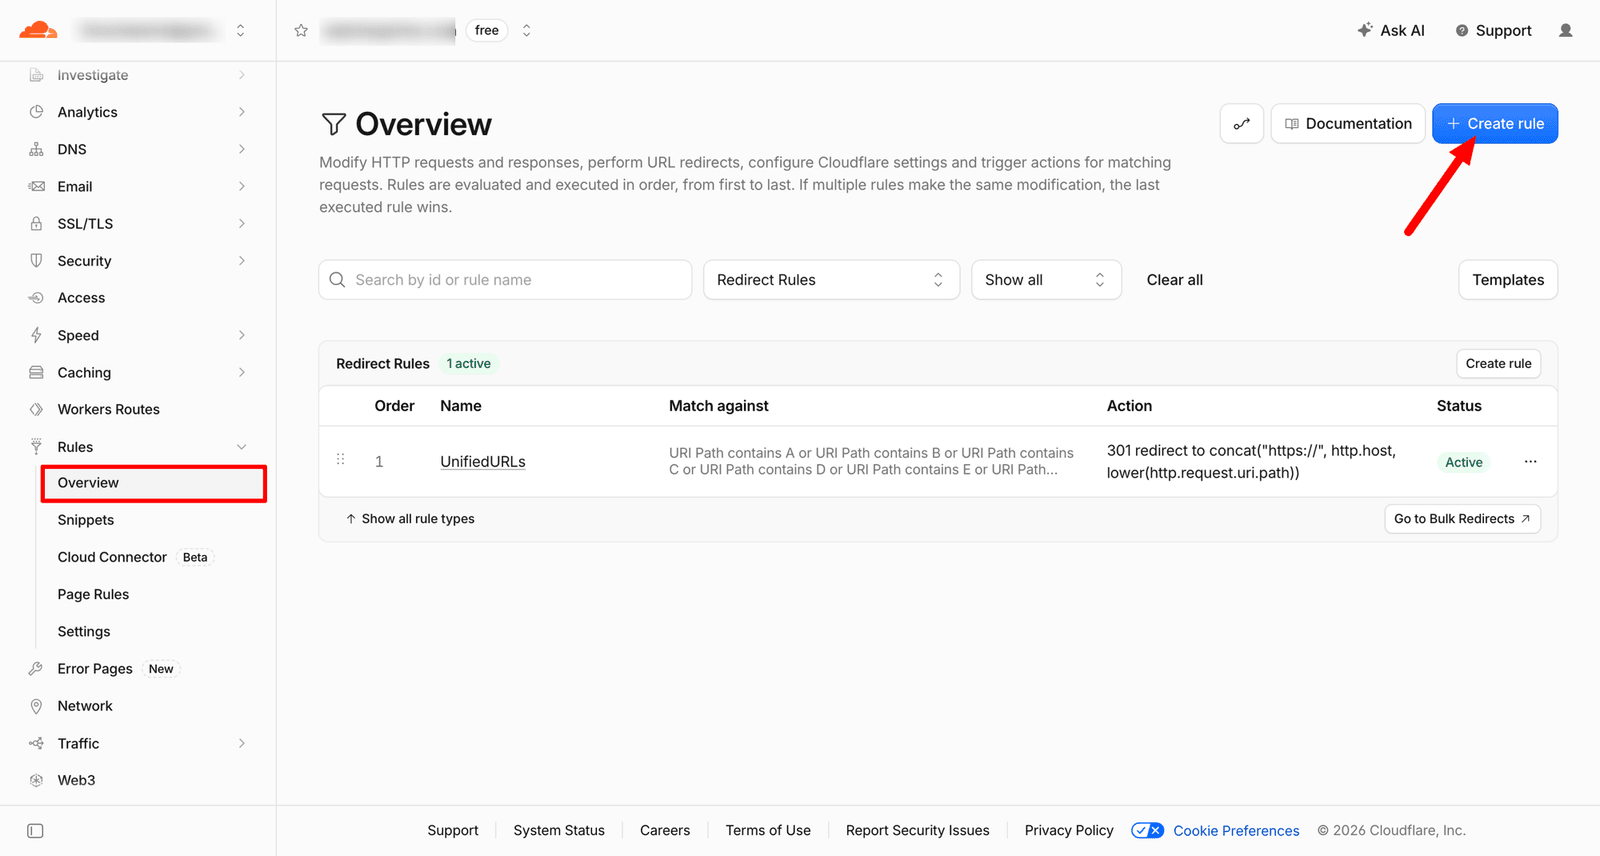Click the Investigate icon in sidebar
This screenshot has width=1600, height=856.
coord(36,75)
